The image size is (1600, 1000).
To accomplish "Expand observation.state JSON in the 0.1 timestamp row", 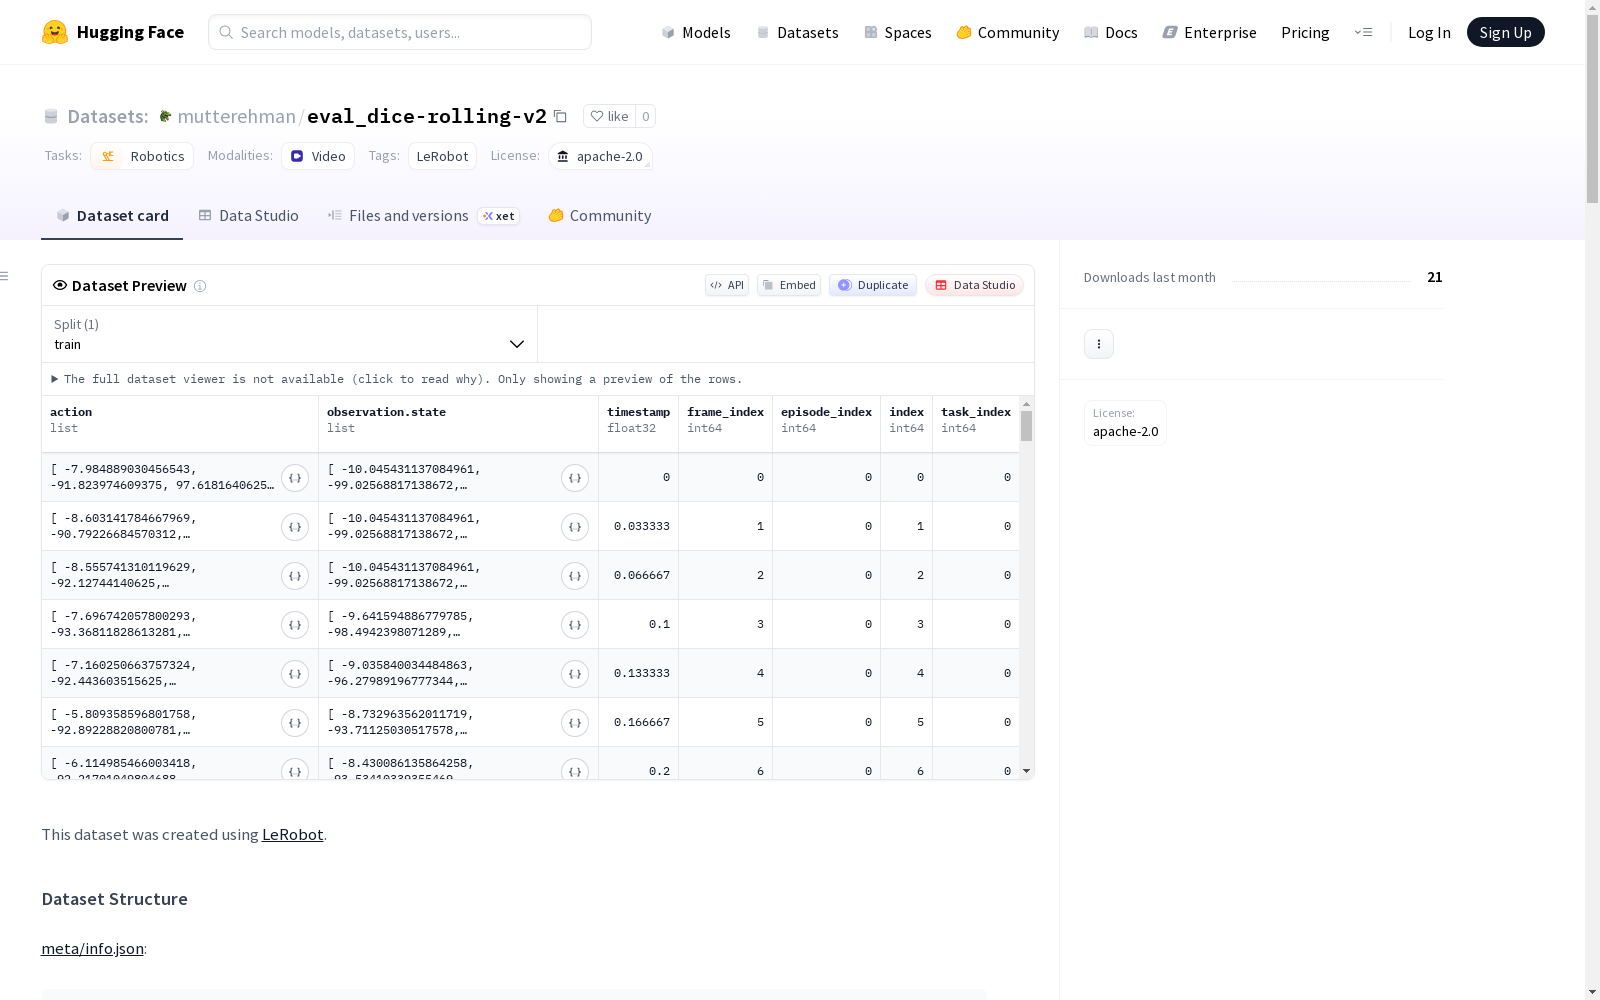I will click(575, 625).
